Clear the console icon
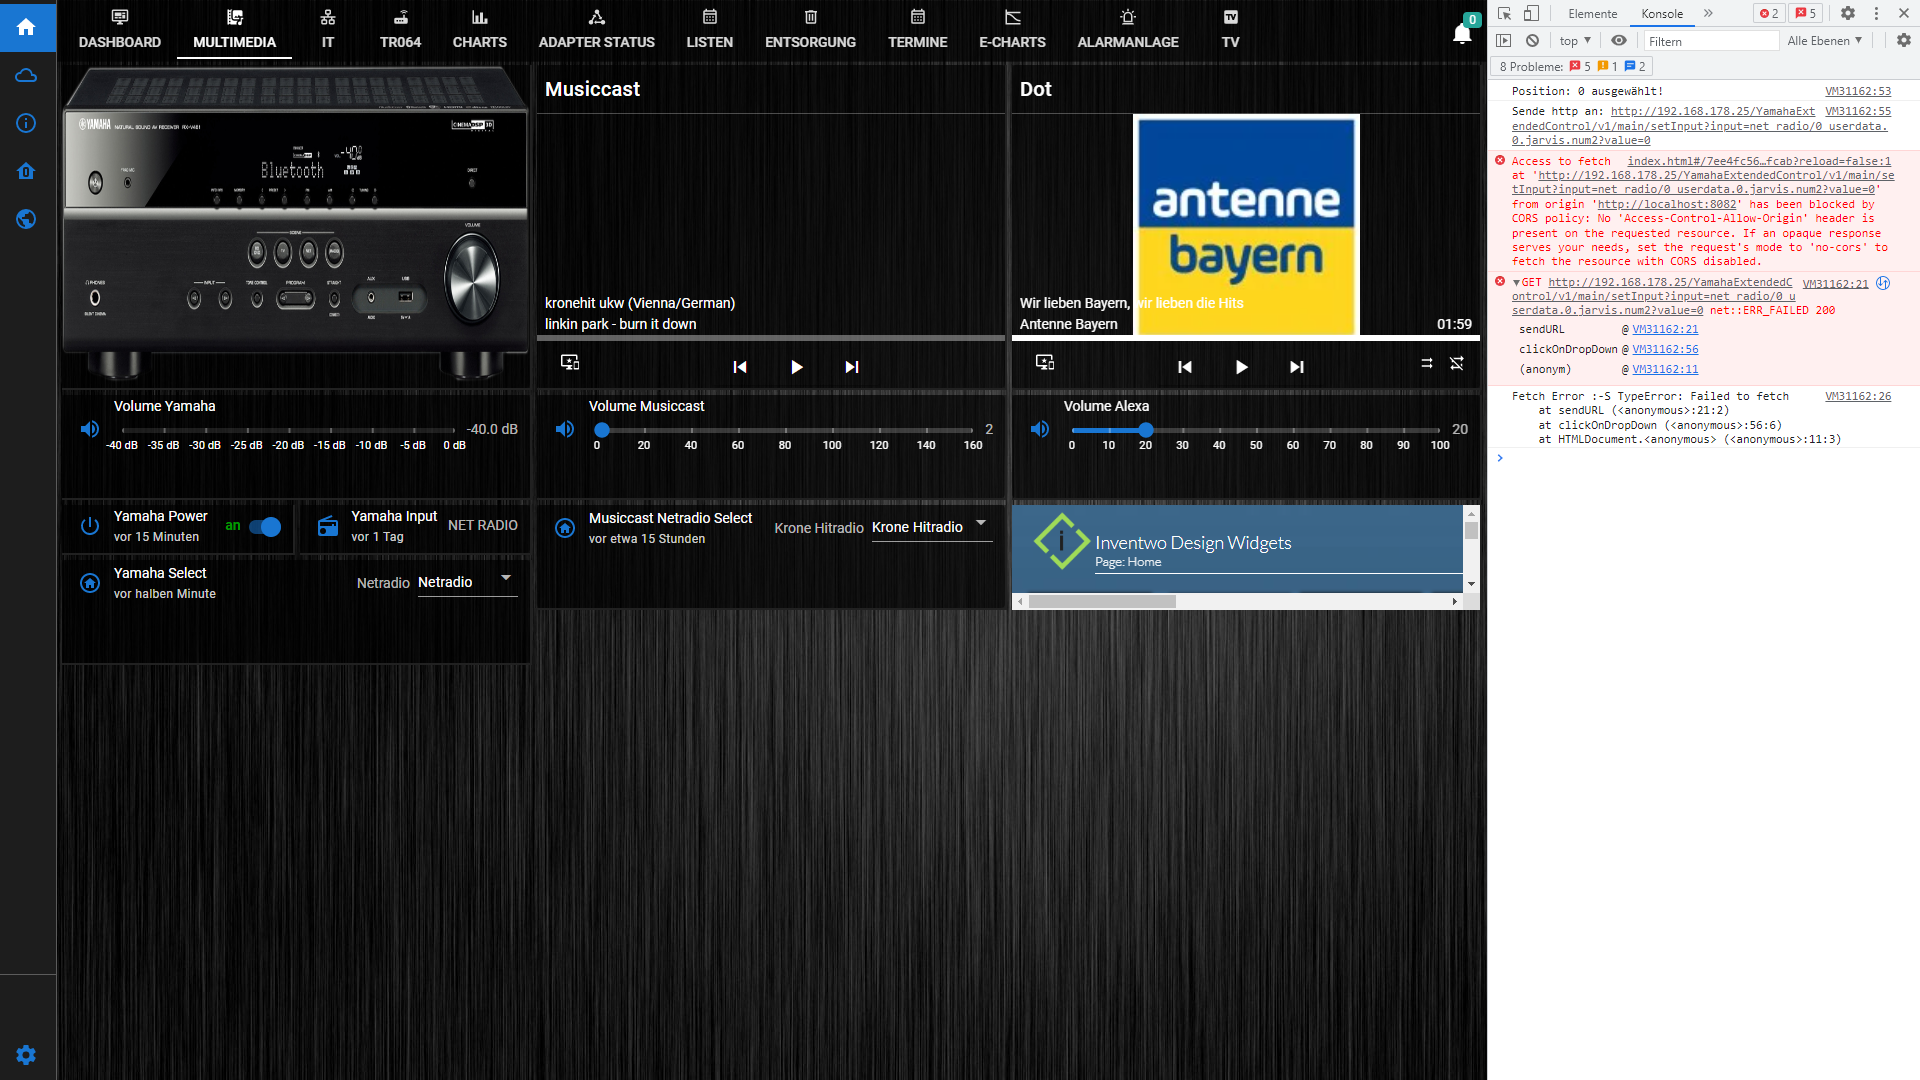1920x1080 pixels. (1532, 41)
